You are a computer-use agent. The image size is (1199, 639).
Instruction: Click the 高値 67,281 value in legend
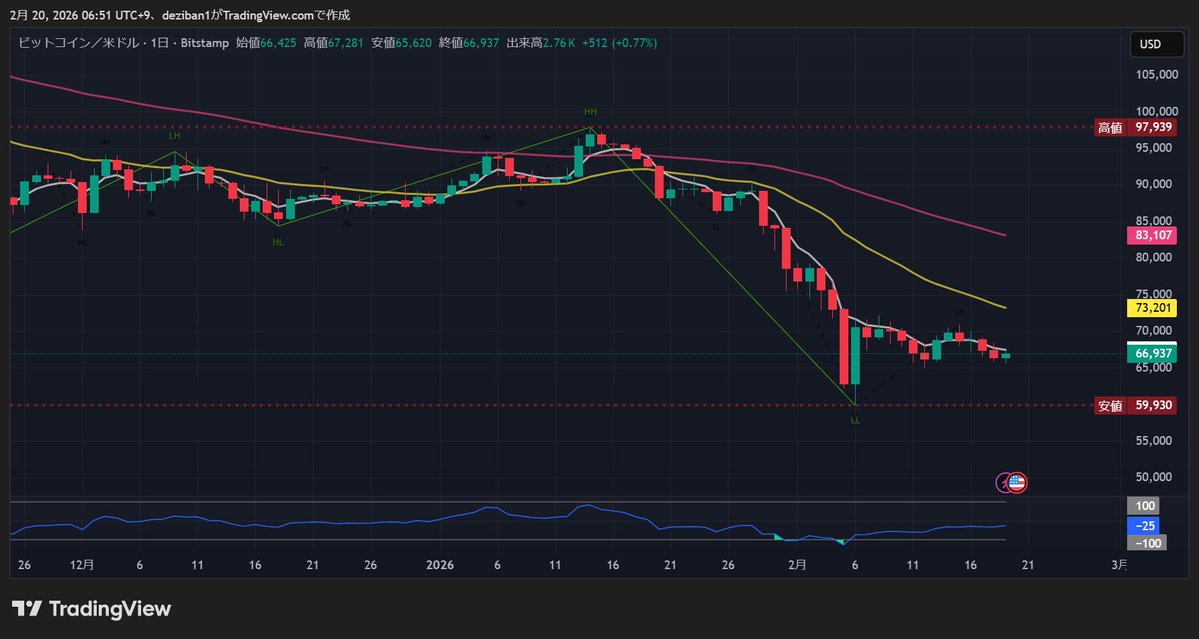coord(333,44)
